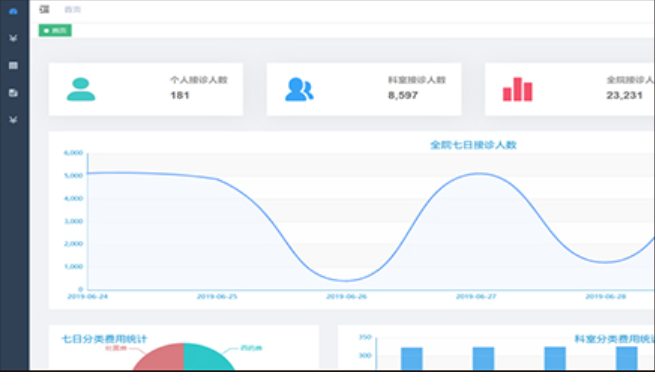Open the 科室接诊人数 8,597 card
Viewport: 655px width, 372px height.
pyautogui.click(x=364, y=89)
